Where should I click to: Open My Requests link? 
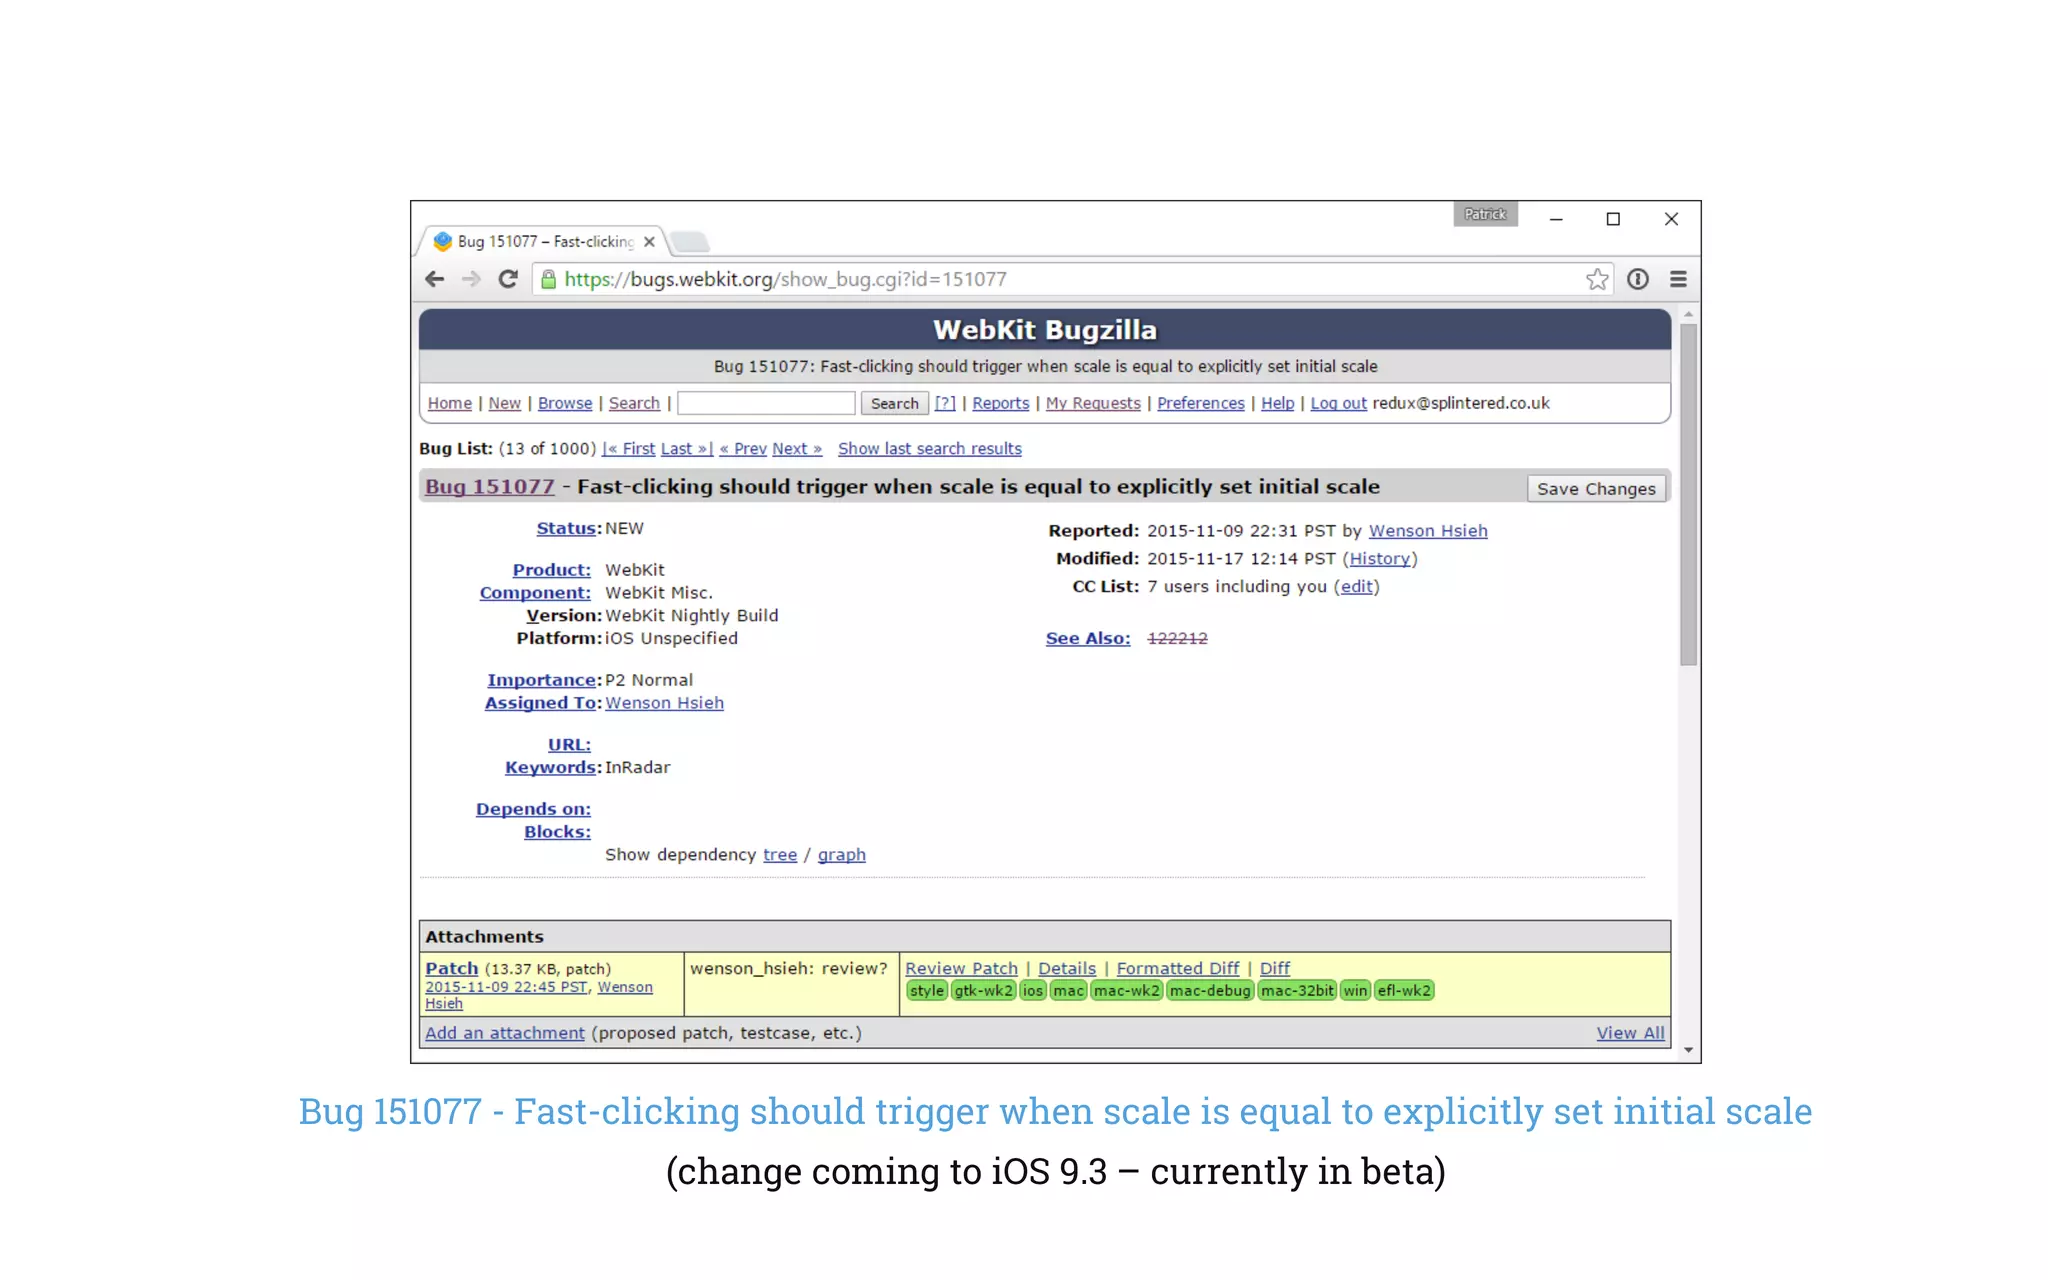pos(1093,403)
